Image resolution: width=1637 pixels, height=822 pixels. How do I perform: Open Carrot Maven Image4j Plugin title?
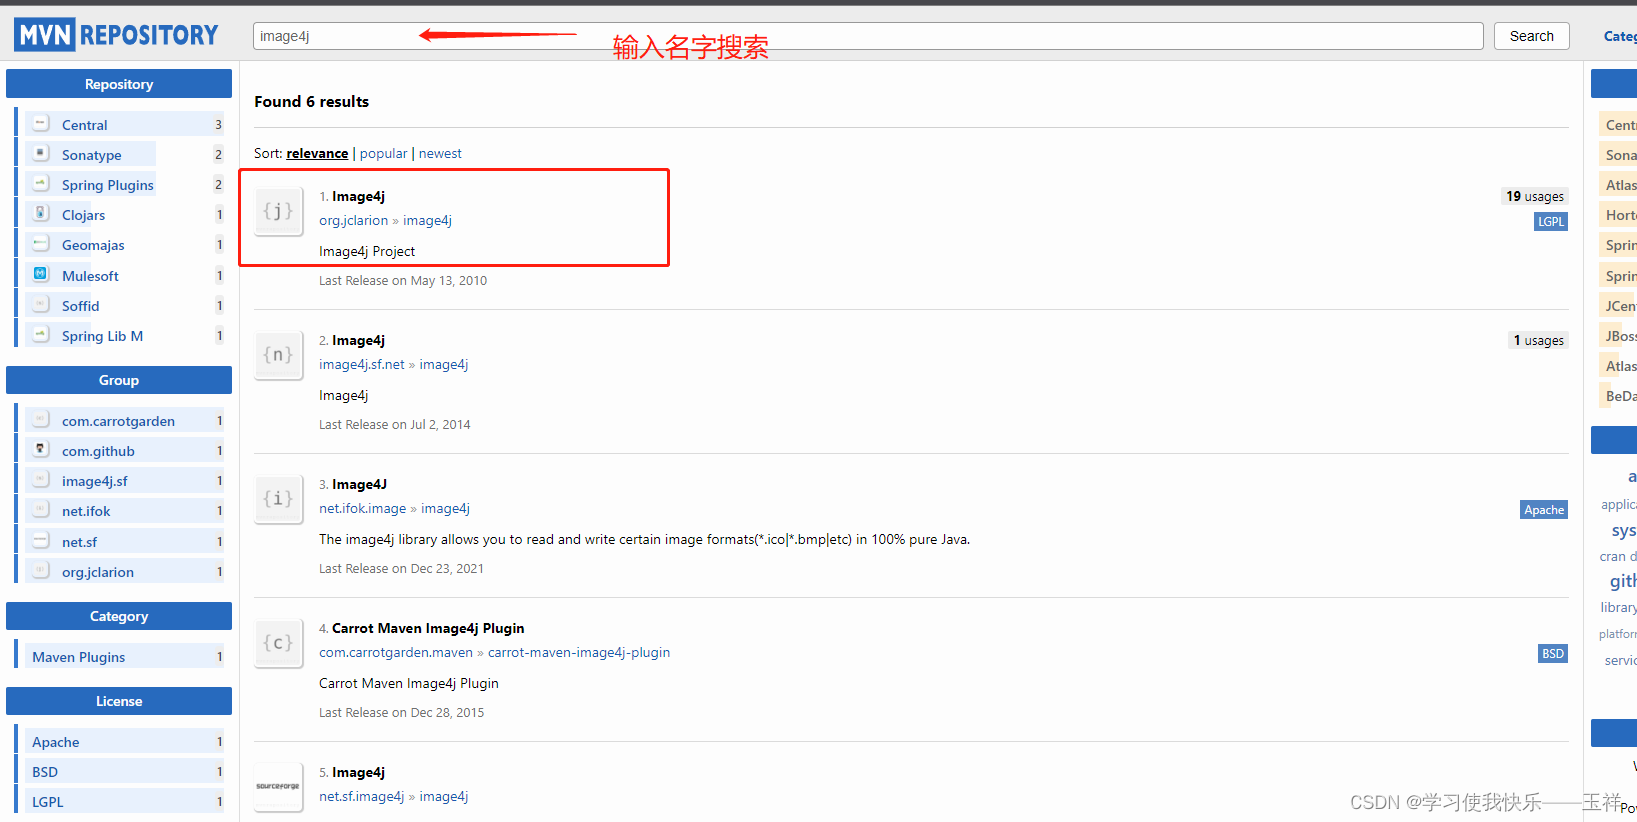428,628
